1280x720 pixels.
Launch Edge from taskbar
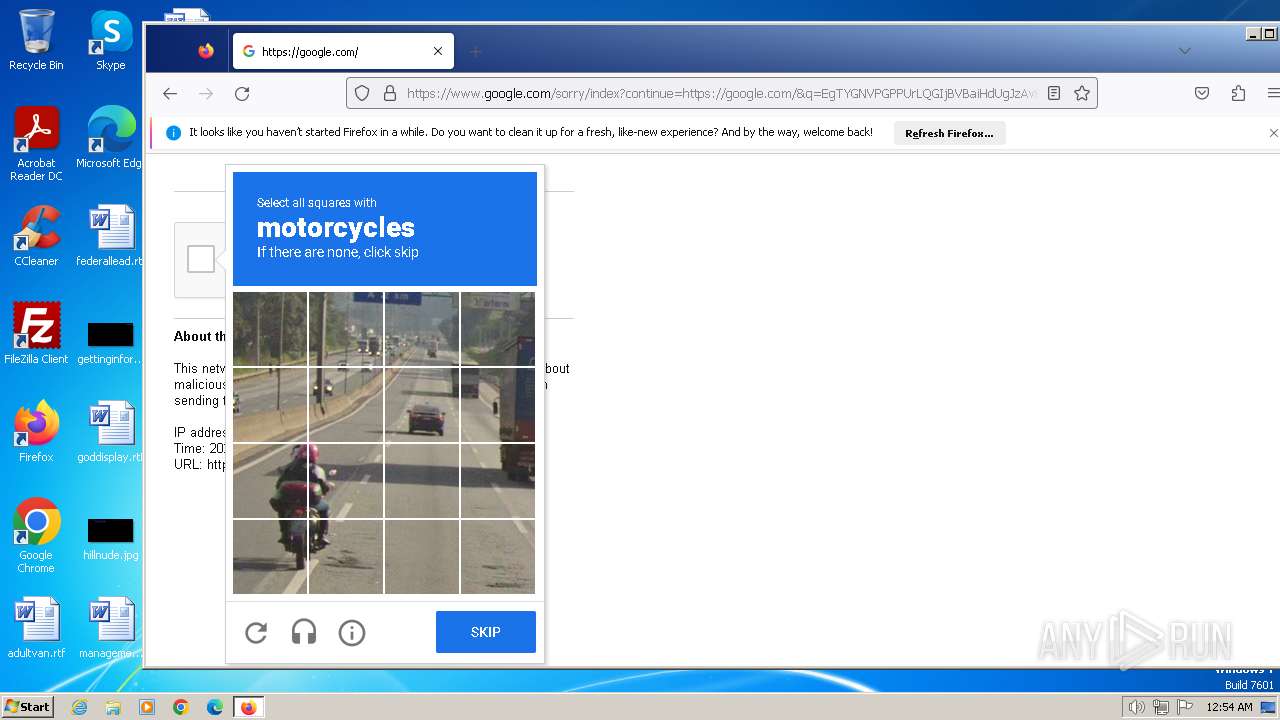click(x=215, y=707)
